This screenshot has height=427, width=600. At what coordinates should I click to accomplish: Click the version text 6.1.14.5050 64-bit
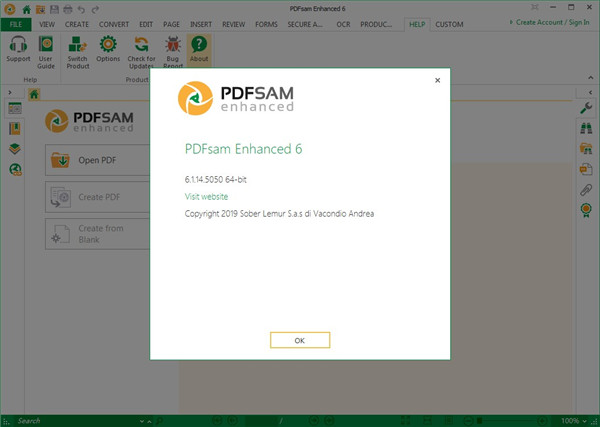(x=215, y=179)
